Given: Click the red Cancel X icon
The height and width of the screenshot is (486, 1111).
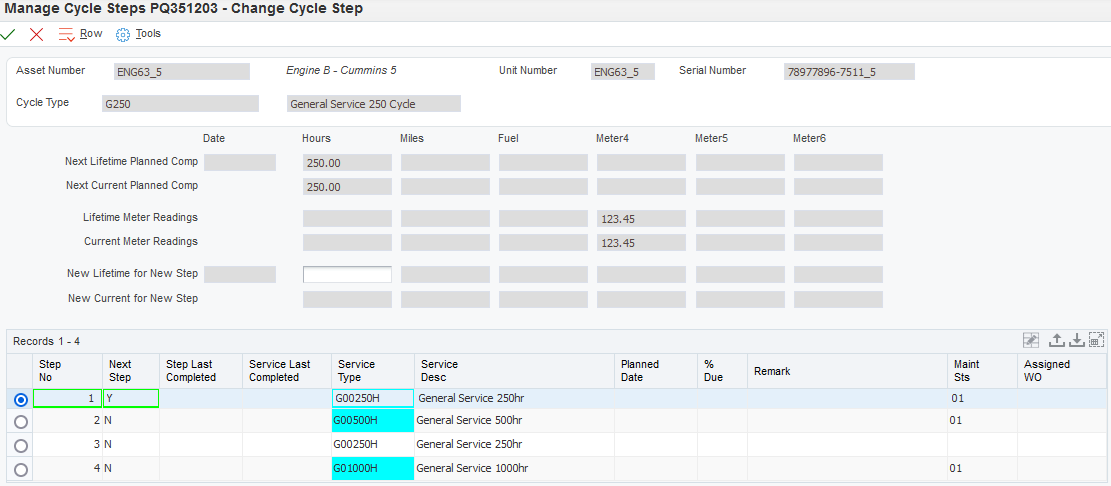Looking at the screenshot, I should [x=37, y=34].
